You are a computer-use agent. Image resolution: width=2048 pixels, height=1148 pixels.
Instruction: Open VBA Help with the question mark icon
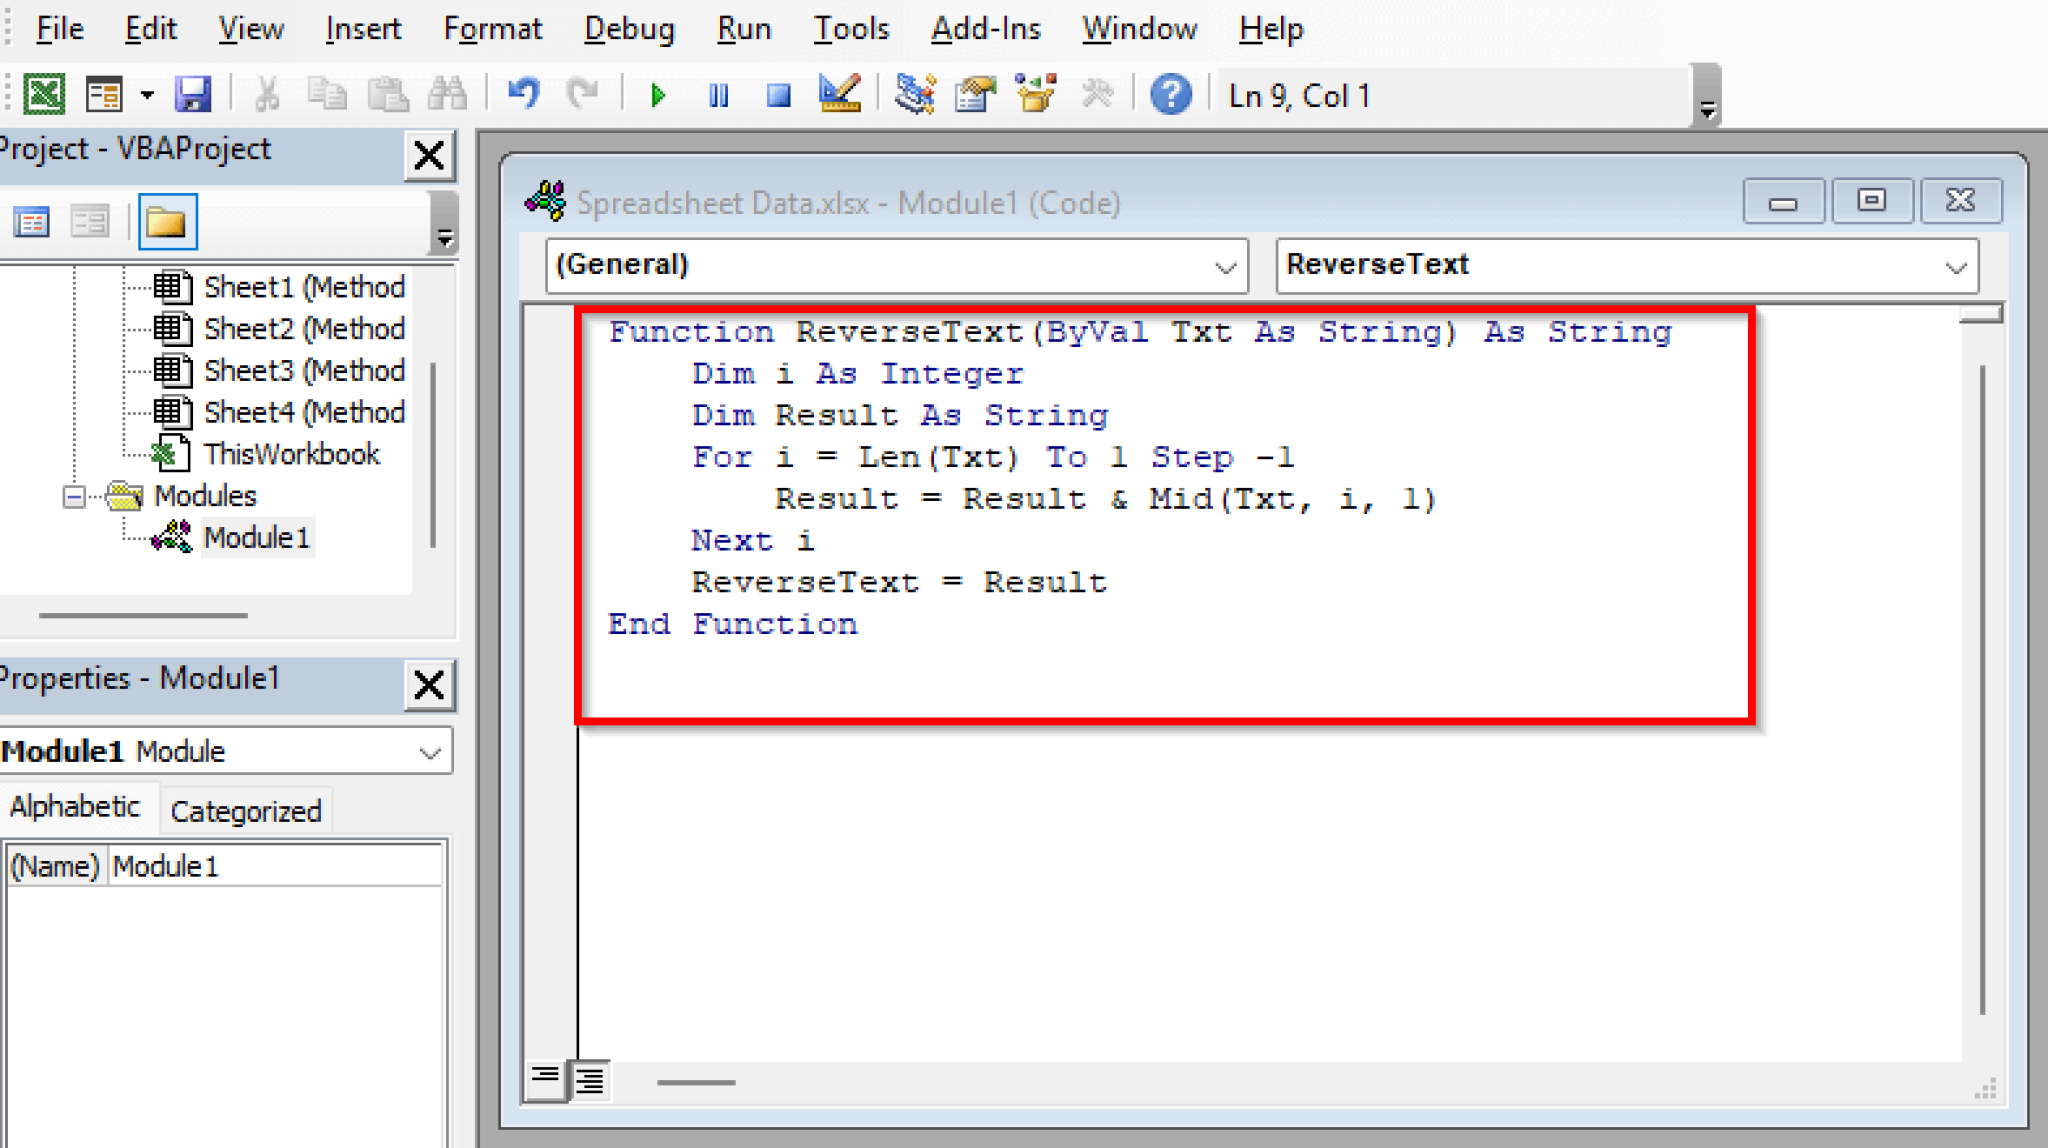pos(1171,95)
